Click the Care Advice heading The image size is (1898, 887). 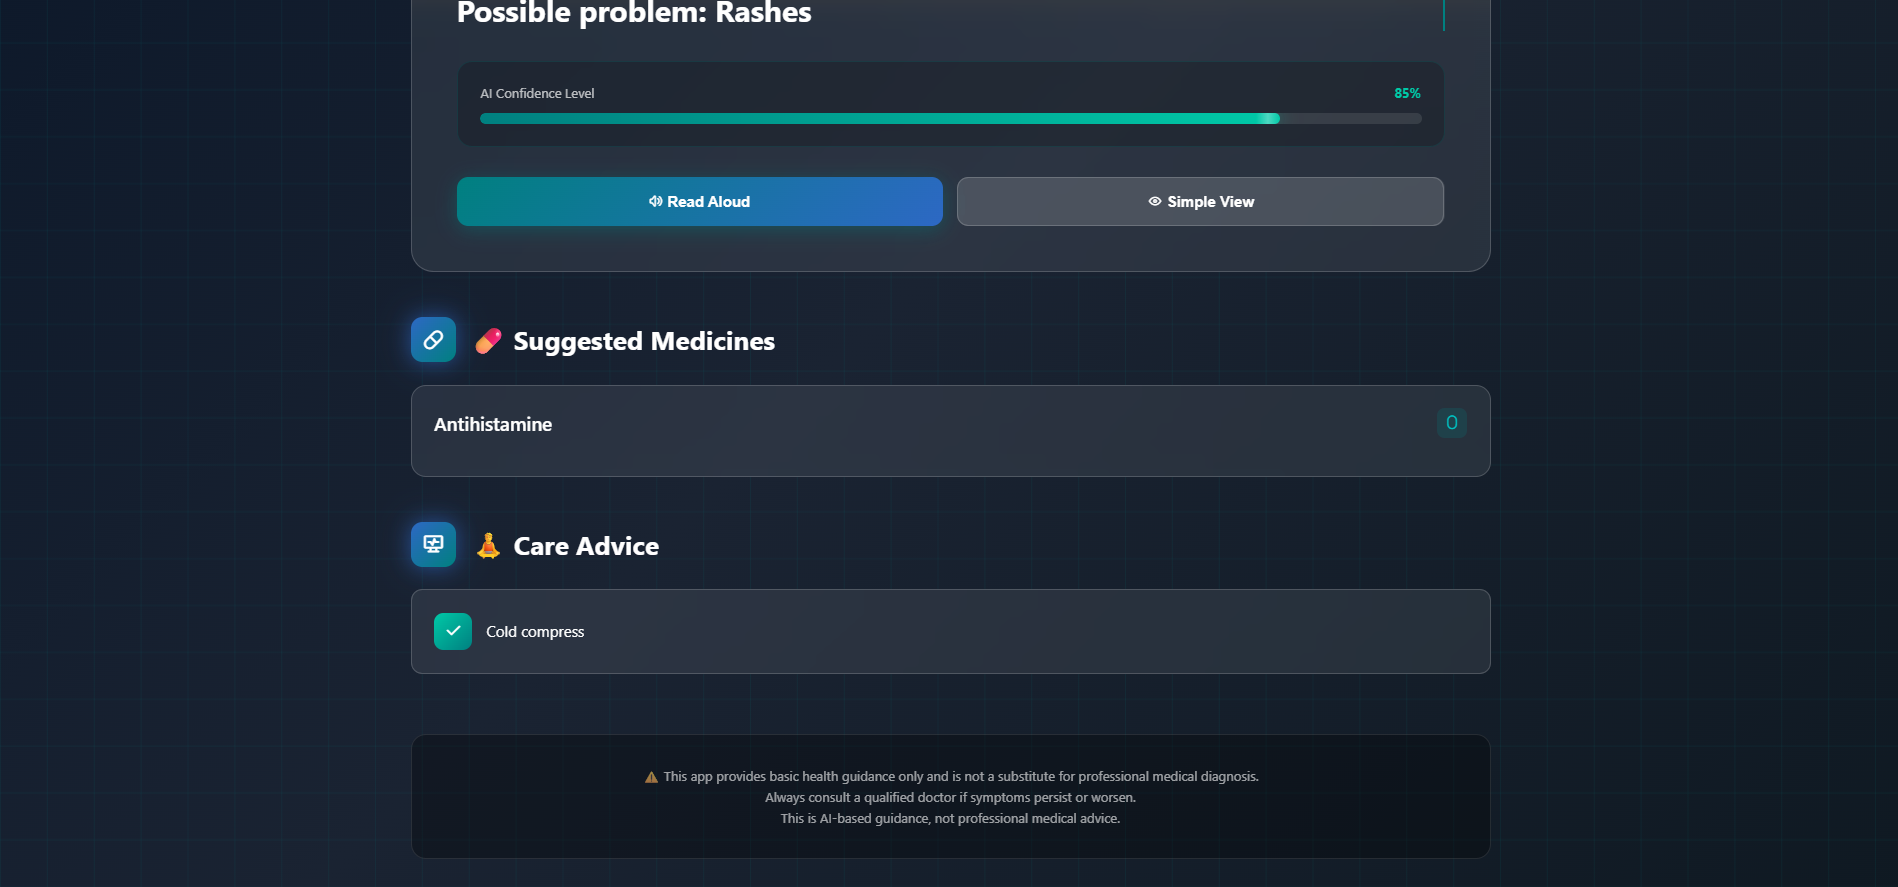coord(586,547)
